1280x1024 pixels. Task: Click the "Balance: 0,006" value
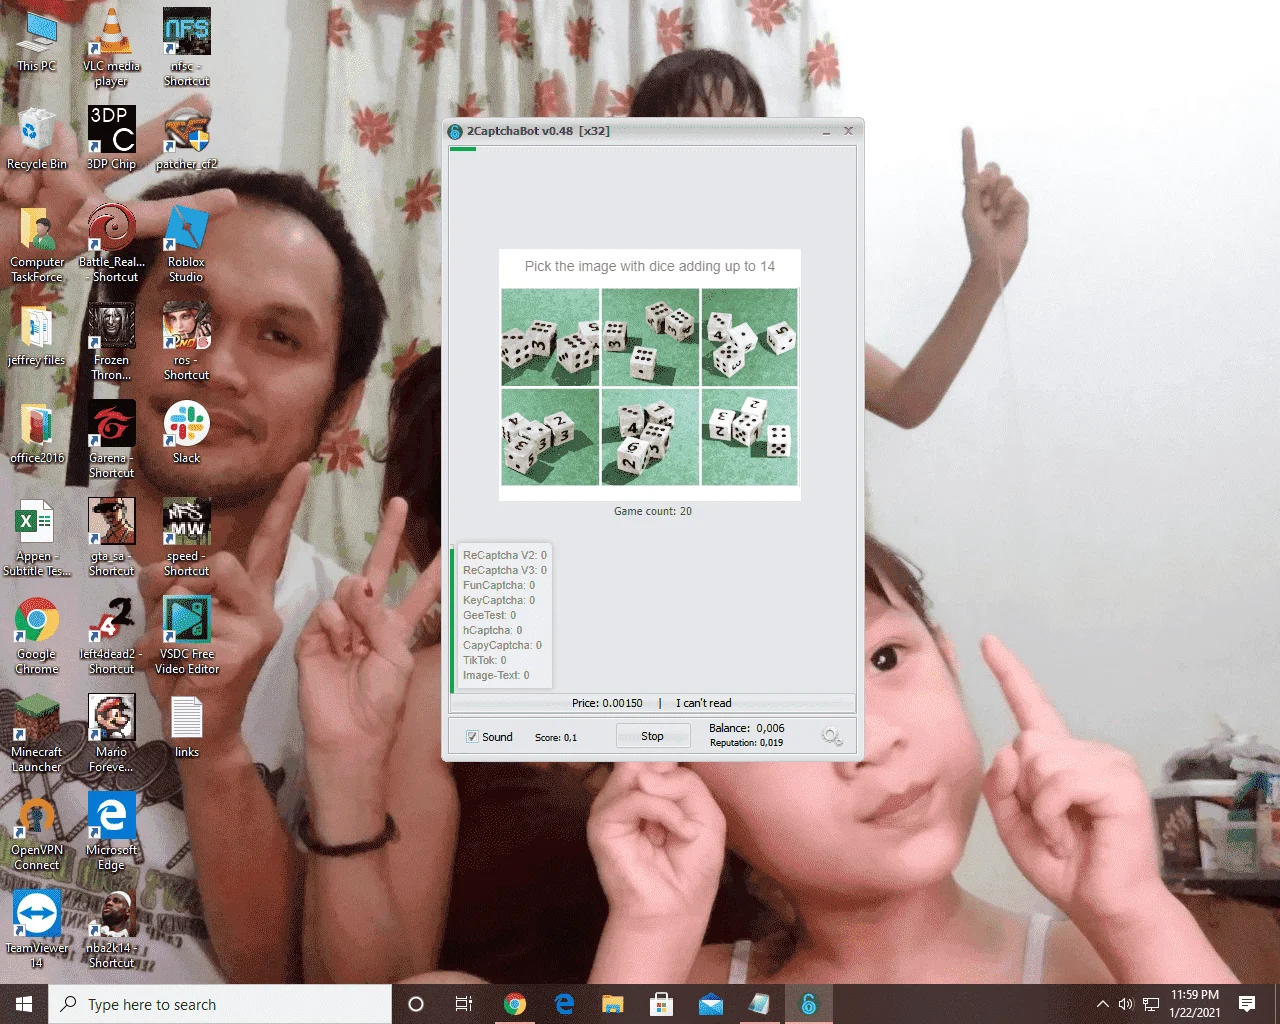tap(747, 728)
